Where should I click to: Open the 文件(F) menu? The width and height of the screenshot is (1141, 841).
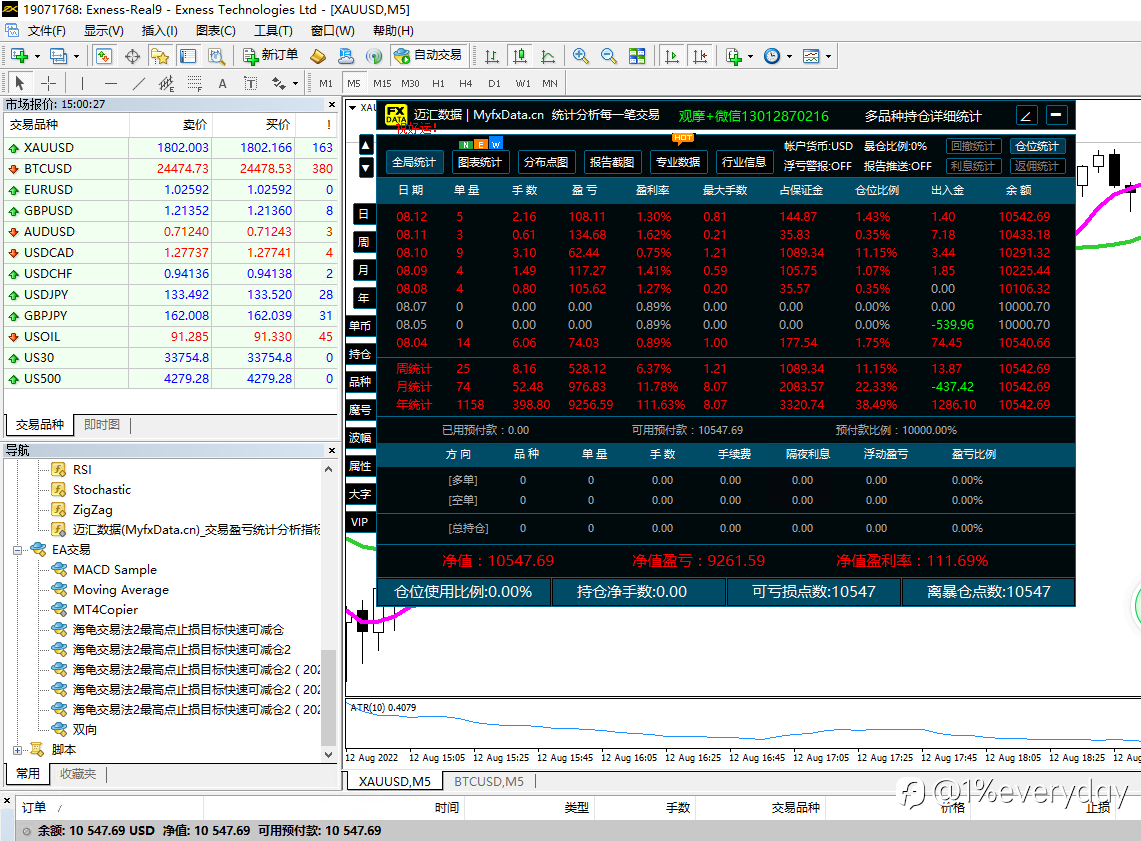point(47,31)
